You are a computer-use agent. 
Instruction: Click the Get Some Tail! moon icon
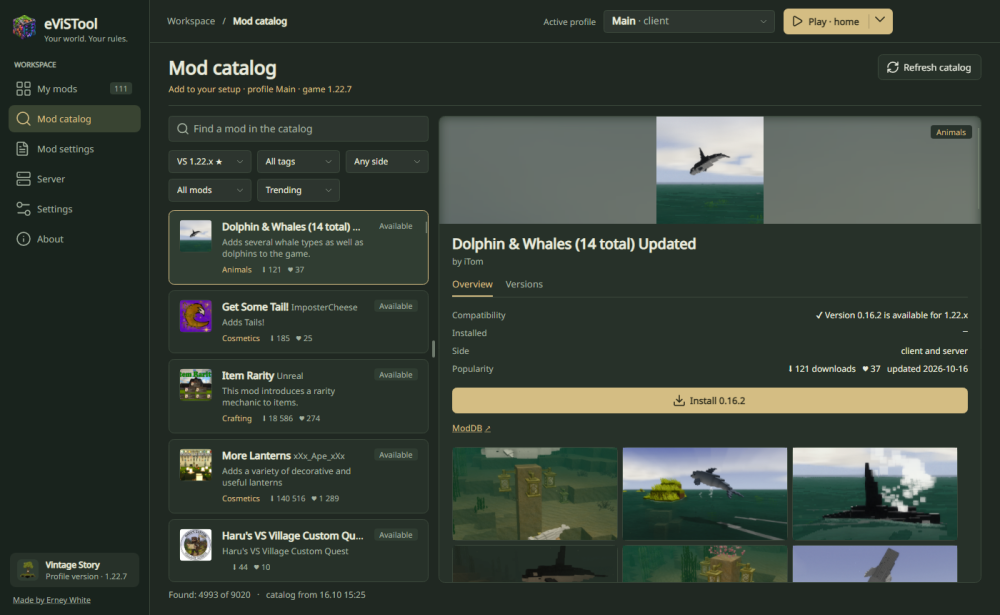(195, 316)
